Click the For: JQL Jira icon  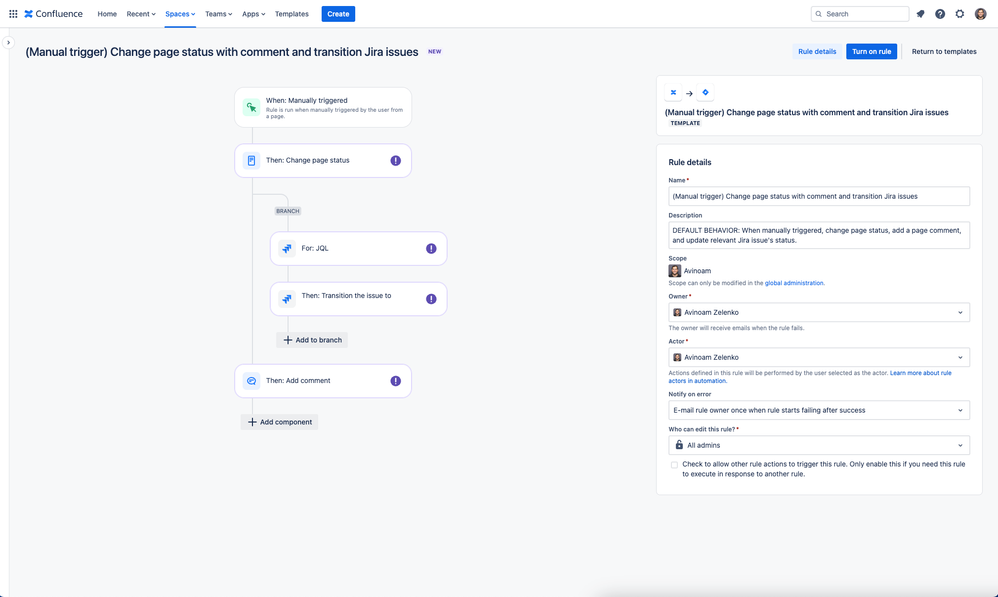(x=287, y=248)
